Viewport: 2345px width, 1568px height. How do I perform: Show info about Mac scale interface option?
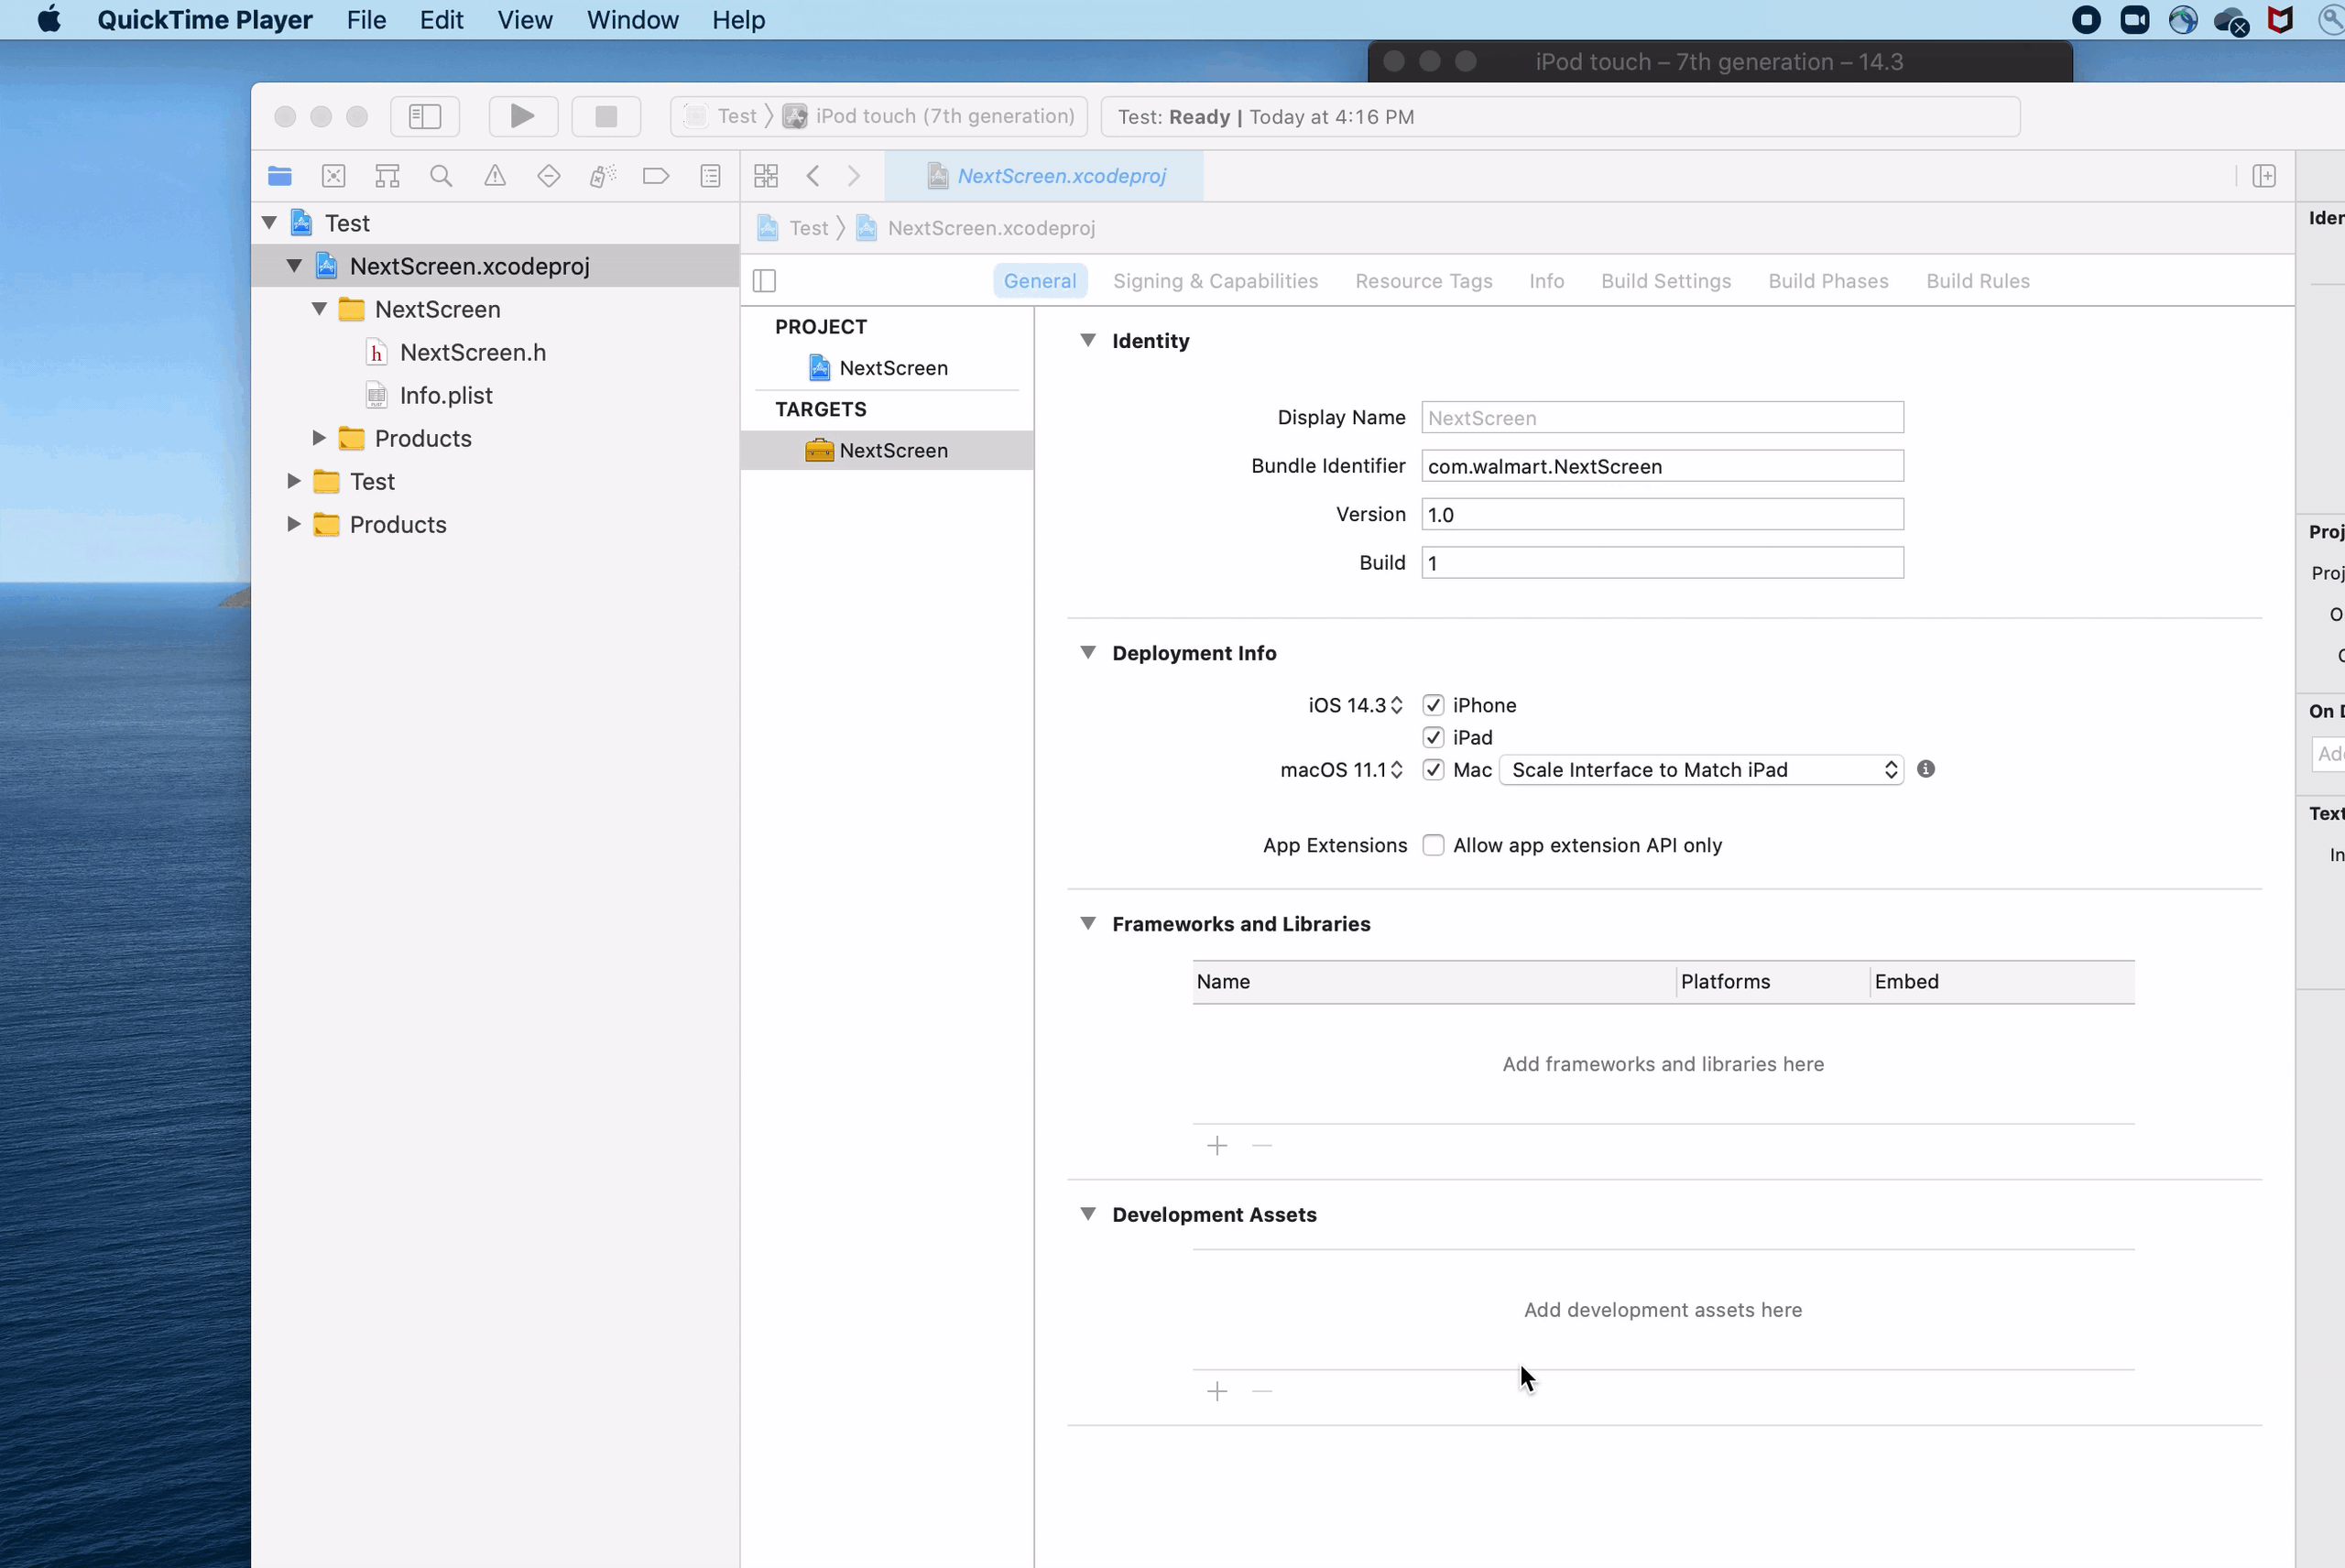coord(1926,769)
